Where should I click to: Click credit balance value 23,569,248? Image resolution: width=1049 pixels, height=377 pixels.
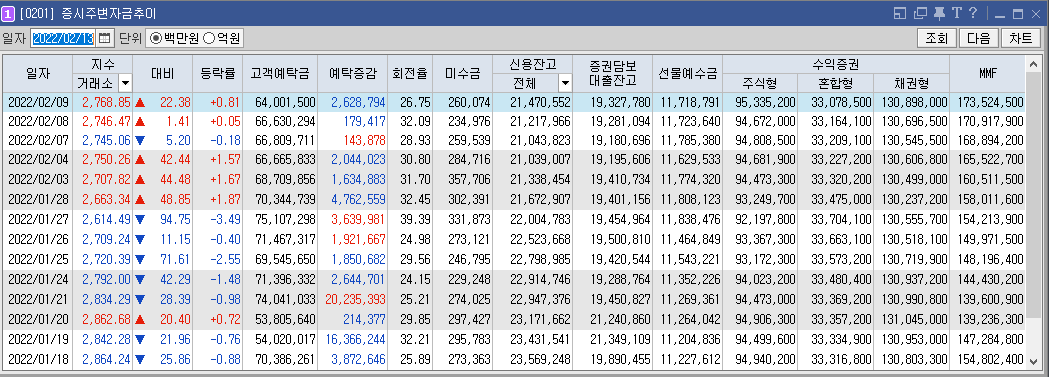point(540,360)
